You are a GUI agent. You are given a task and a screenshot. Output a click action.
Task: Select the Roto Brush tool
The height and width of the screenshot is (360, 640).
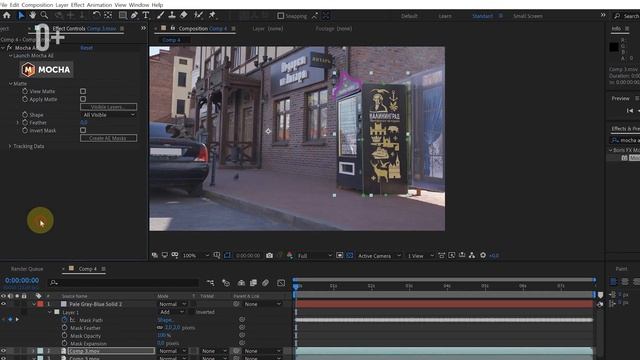click(x=198, y=15)
